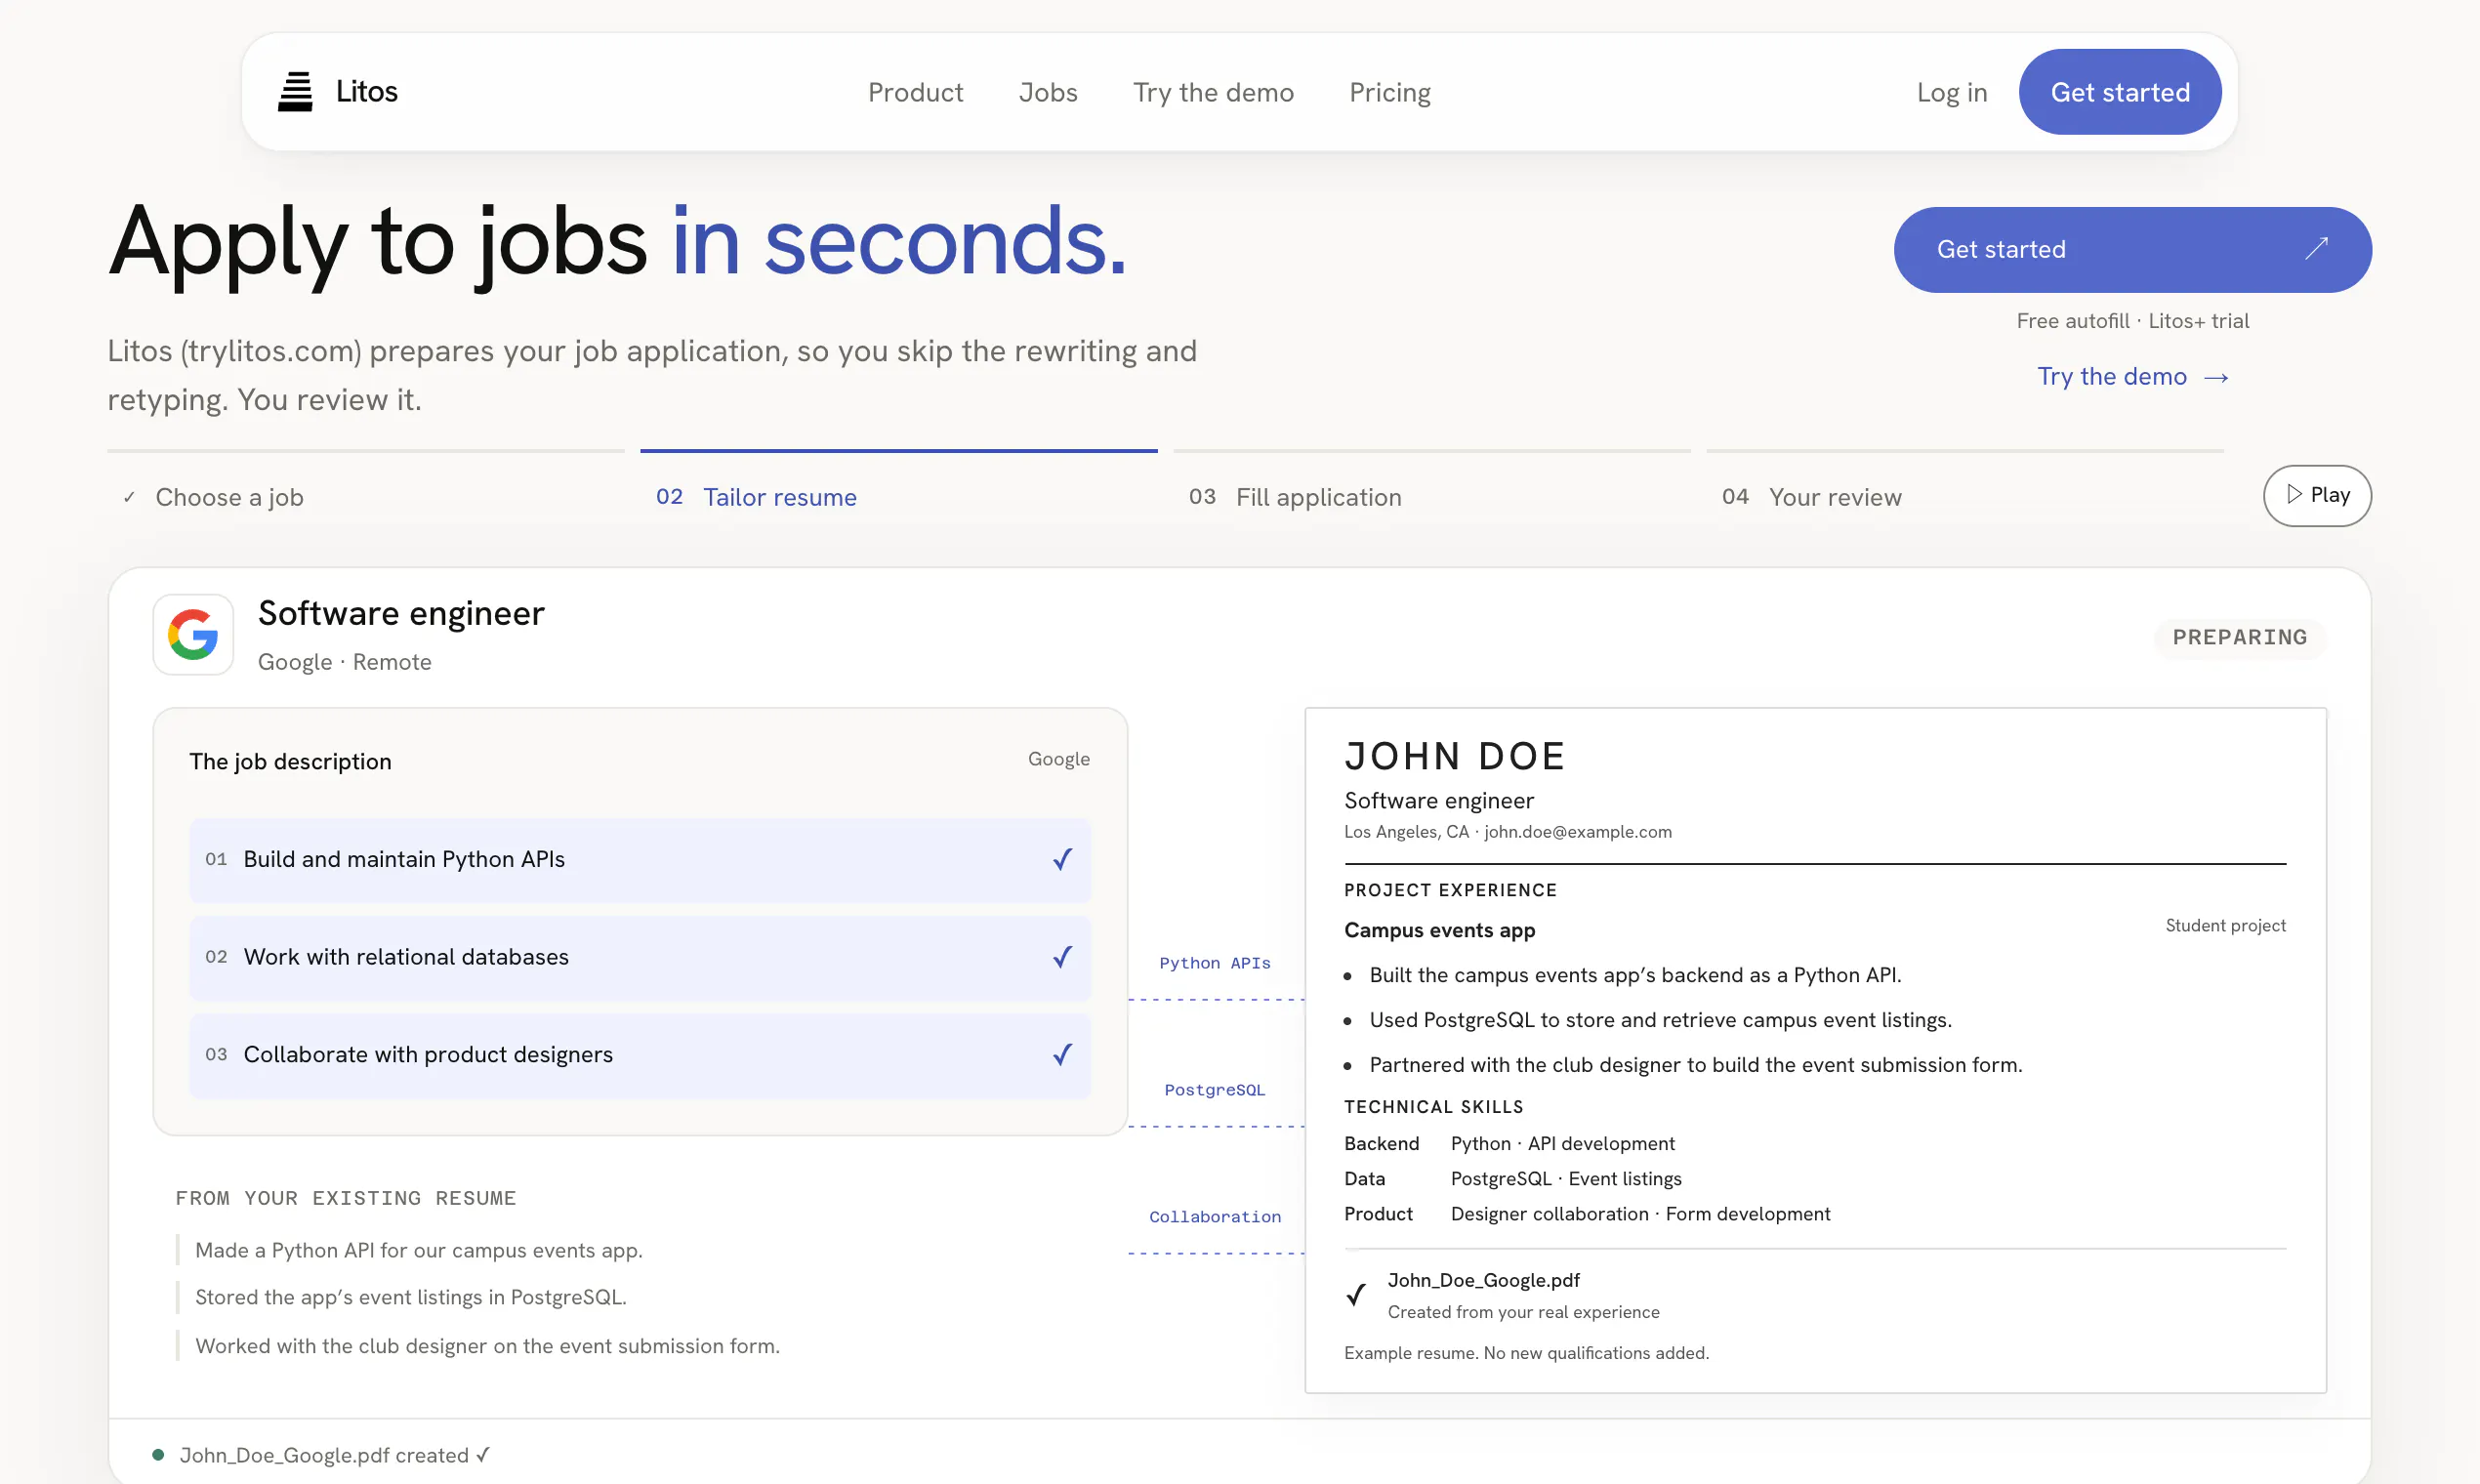Screen dimensions: 2480x1484
Task: Click the checkmark beside Work with relational databases
Action: (1062, 957)
